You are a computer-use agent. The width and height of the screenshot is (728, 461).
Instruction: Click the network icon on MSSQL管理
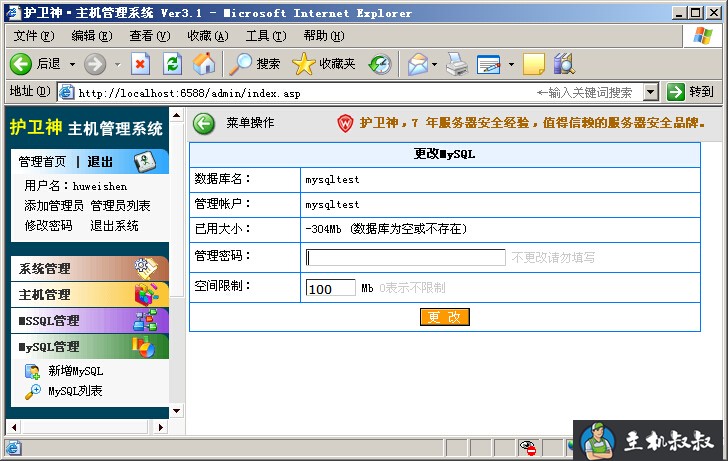(145, 320)
